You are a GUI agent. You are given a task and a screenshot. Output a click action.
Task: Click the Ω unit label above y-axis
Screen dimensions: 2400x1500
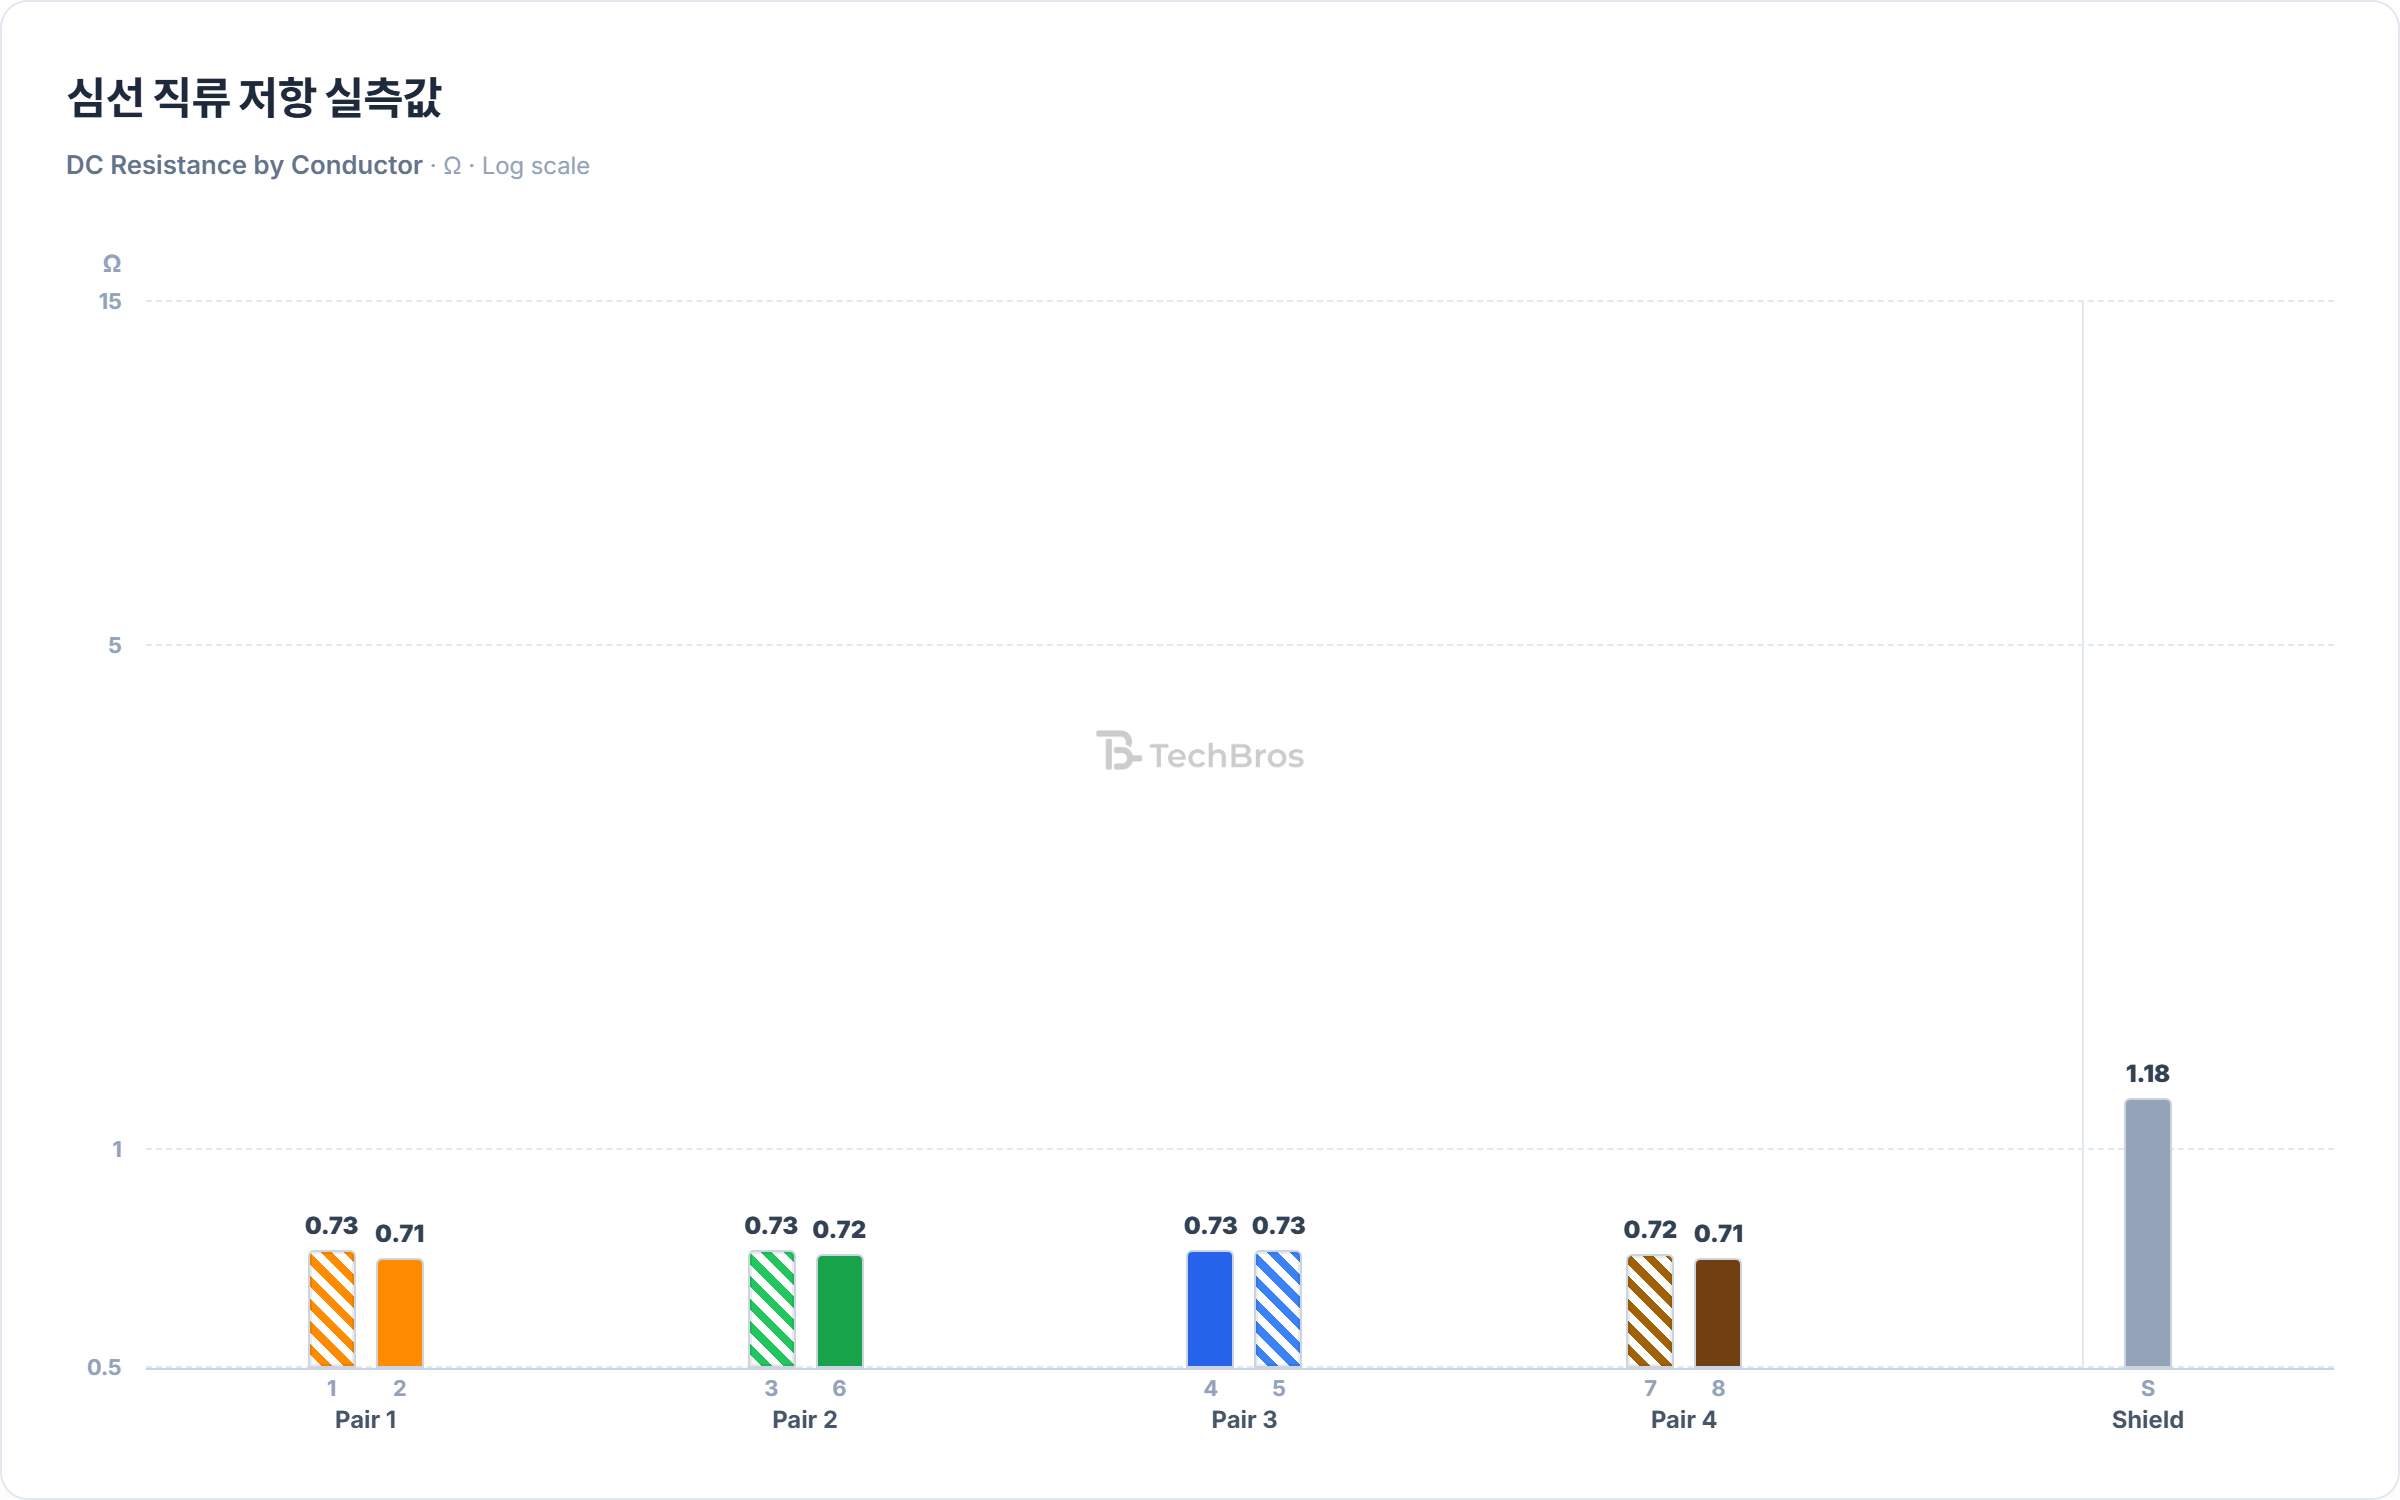[x=112, y=264]
